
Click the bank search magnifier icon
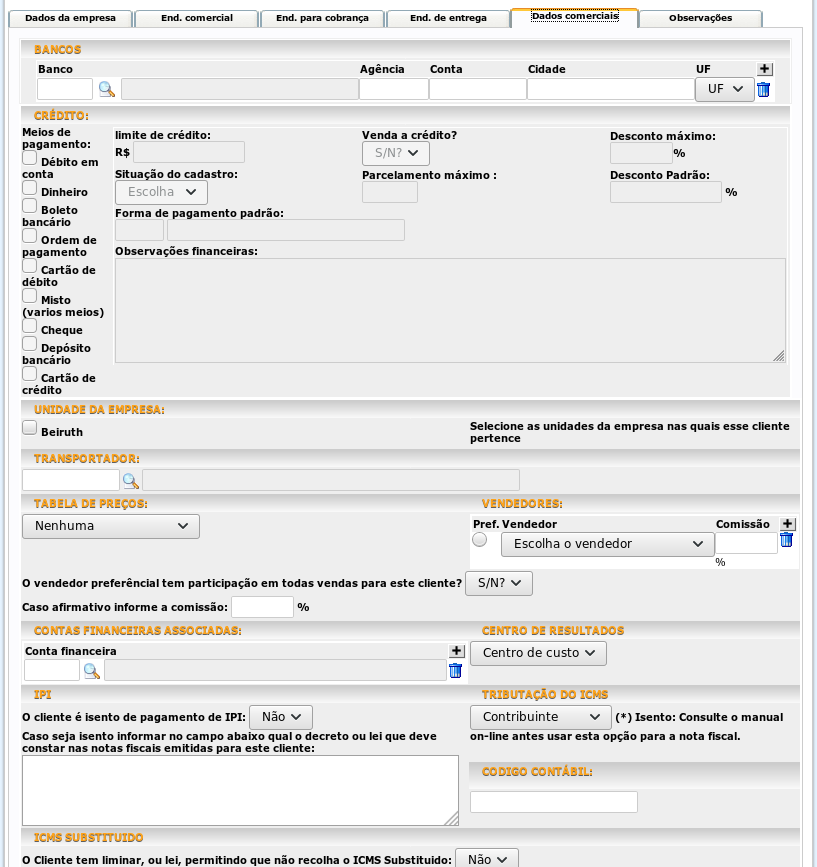106,89
